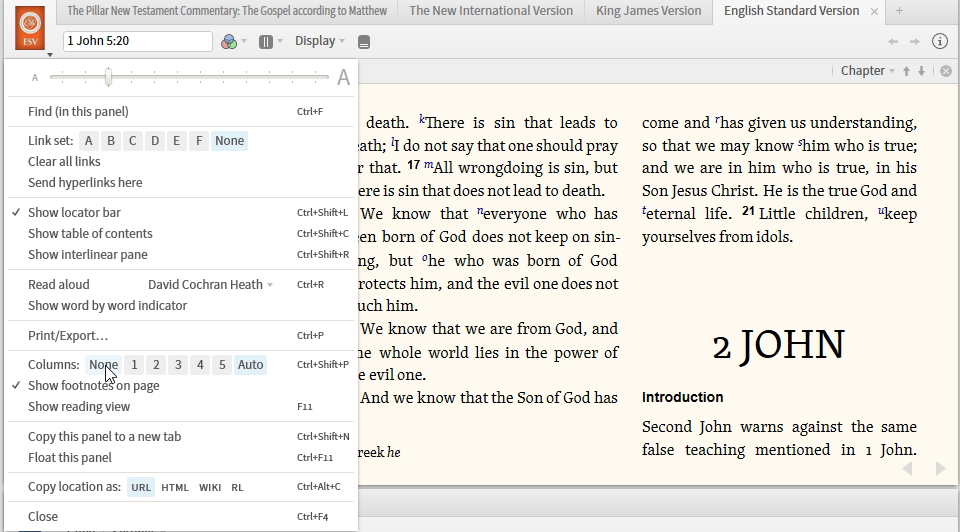Close the locator bar with X icon

click(946, 71)
